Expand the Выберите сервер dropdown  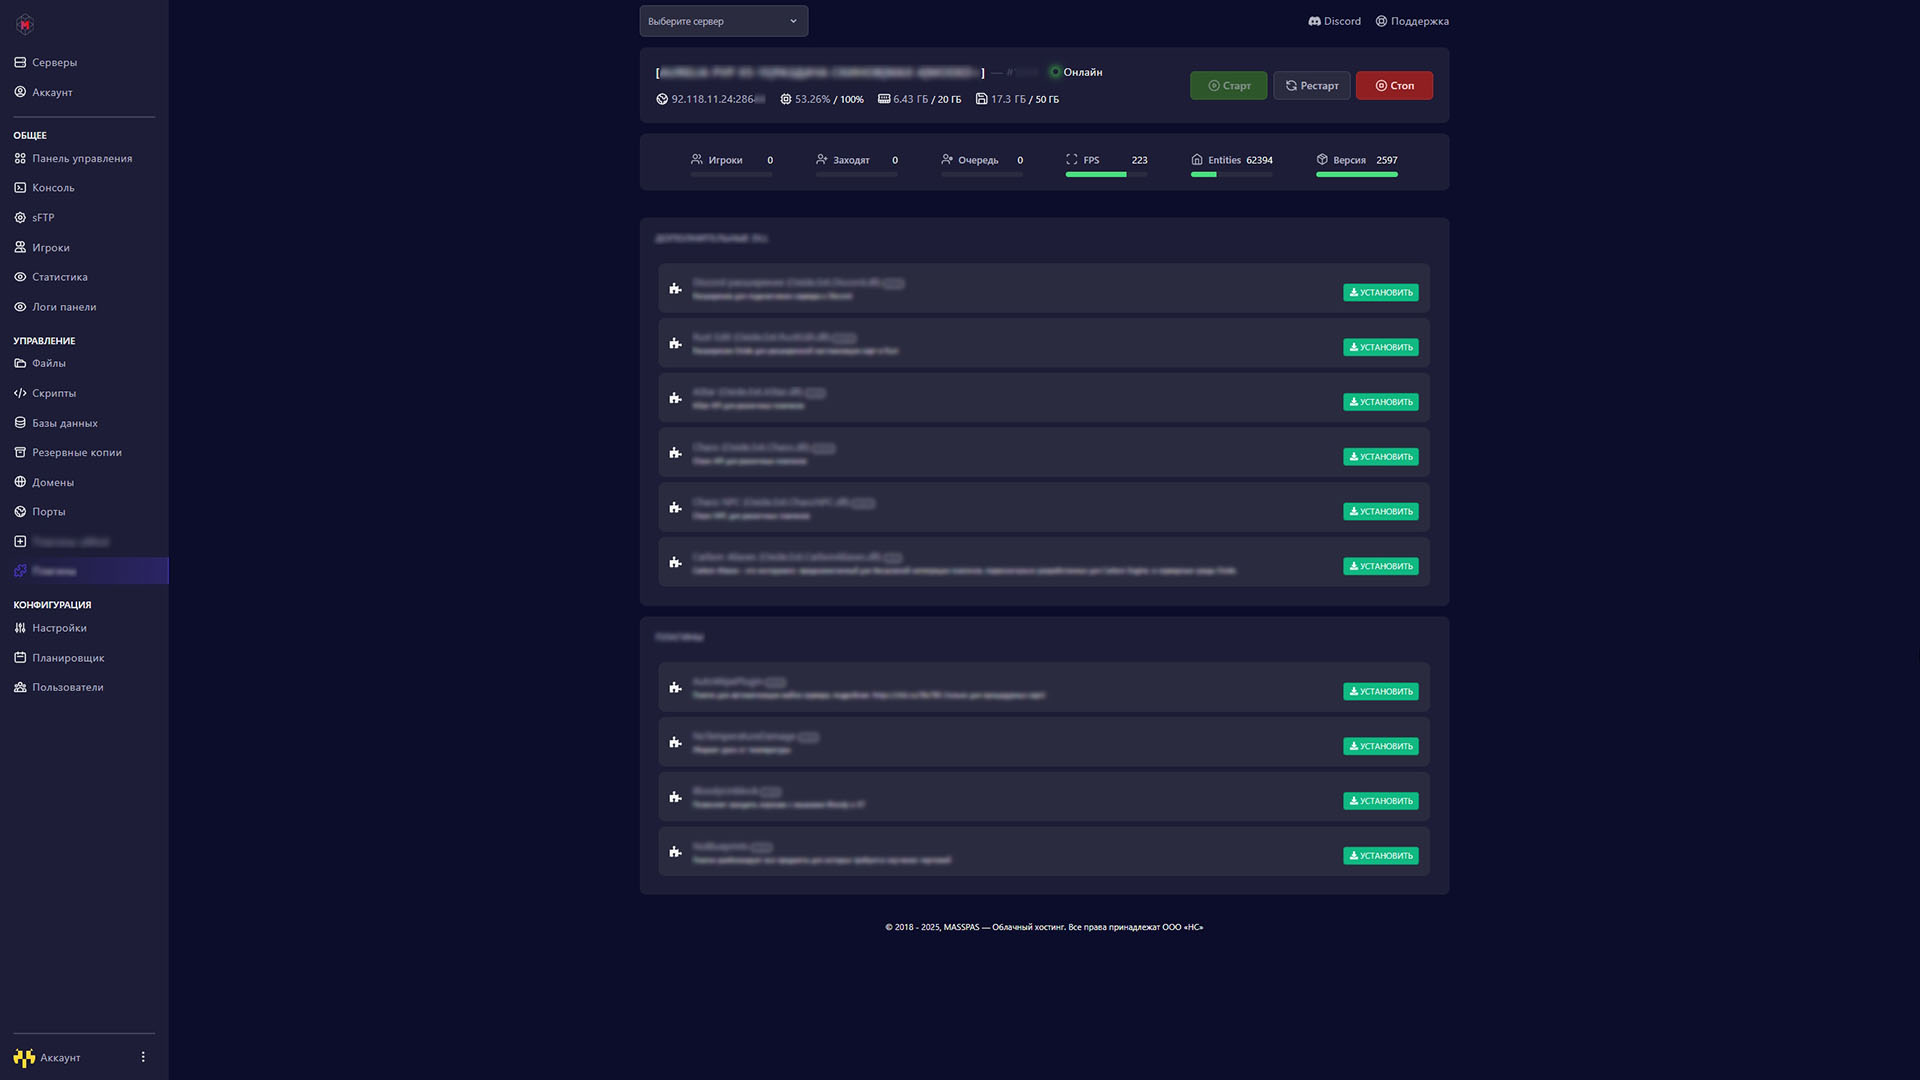pos(723,21)
